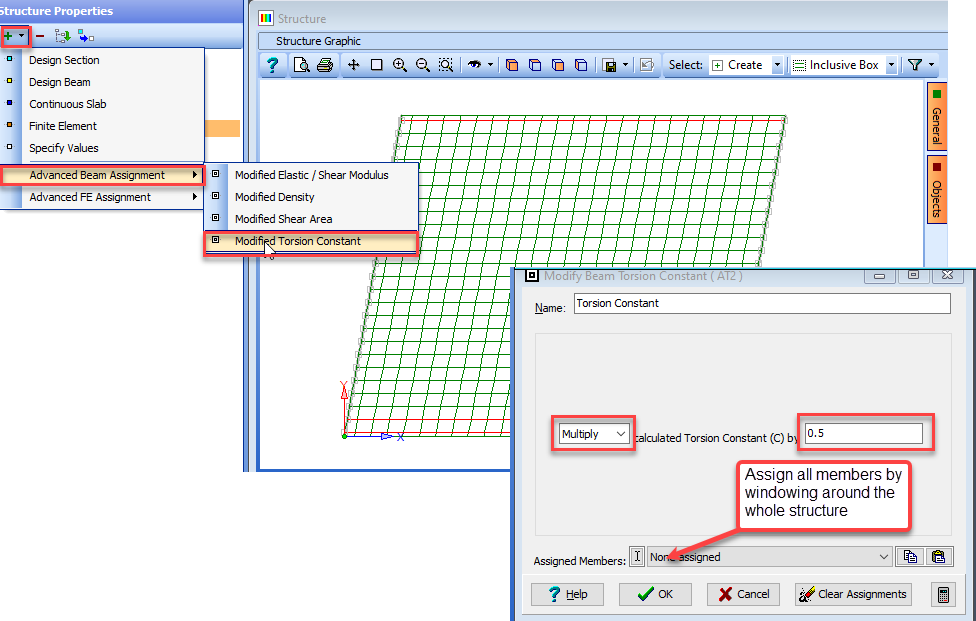Click the green plus add-property icon

pyautogui.click(x=9, y=36)
